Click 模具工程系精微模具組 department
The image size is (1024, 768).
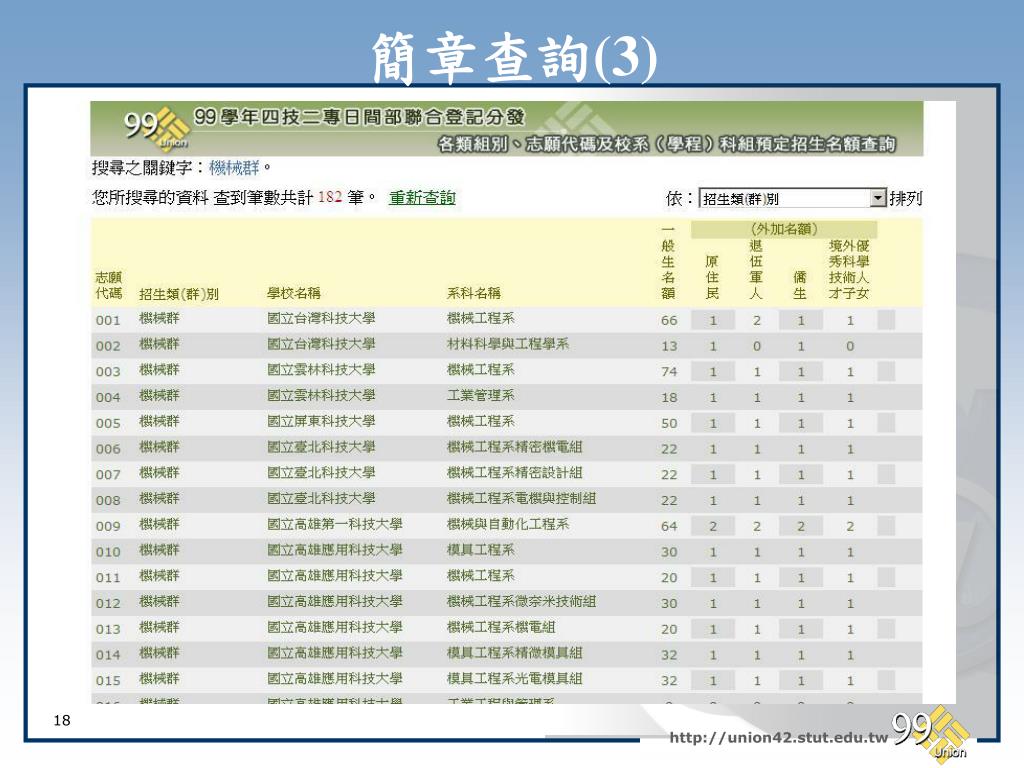tap(514, 653)
